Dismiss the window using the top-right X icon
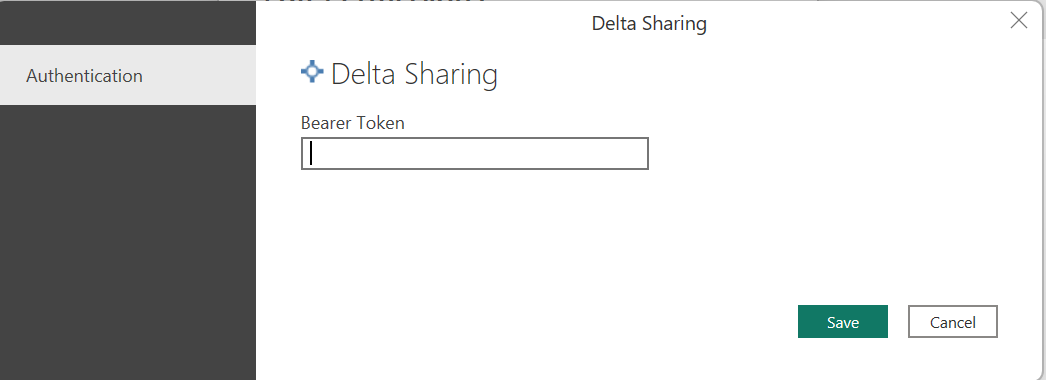Screen dimensions: 1046x380 [1019, 21]
